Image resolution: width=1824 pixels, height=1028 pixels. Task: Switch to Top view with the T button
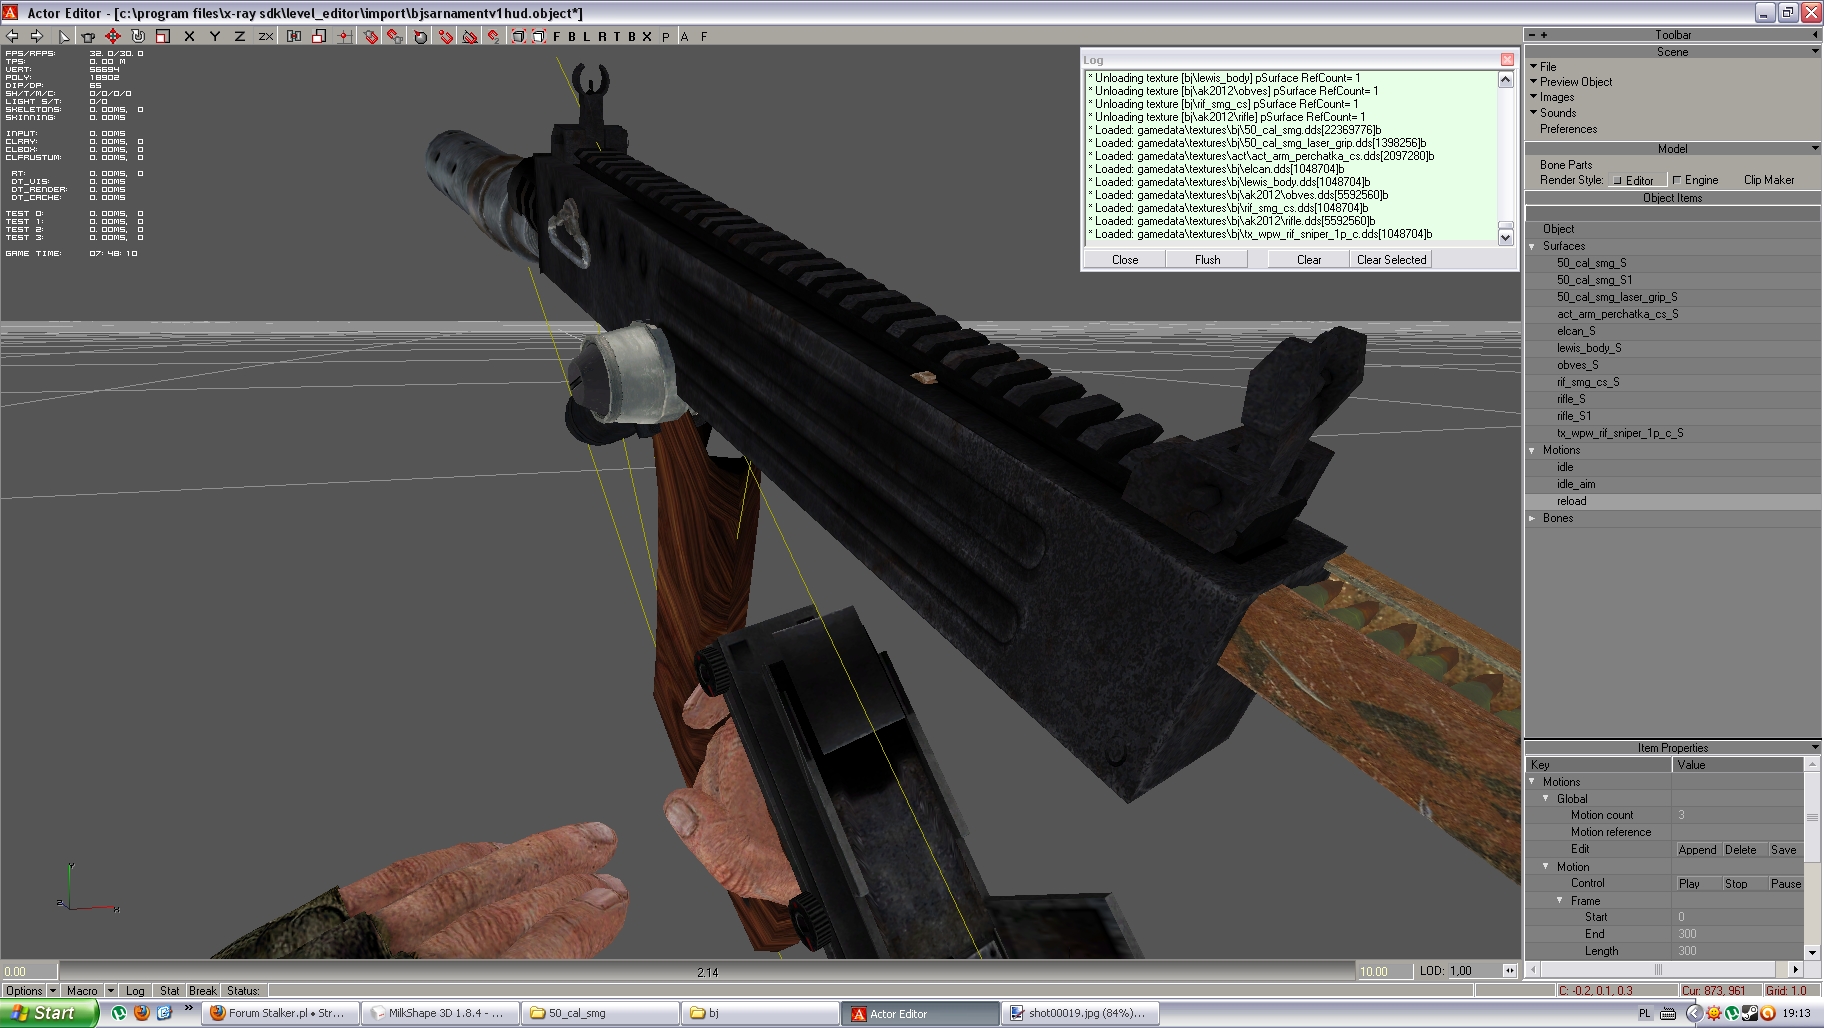[617, 36]
